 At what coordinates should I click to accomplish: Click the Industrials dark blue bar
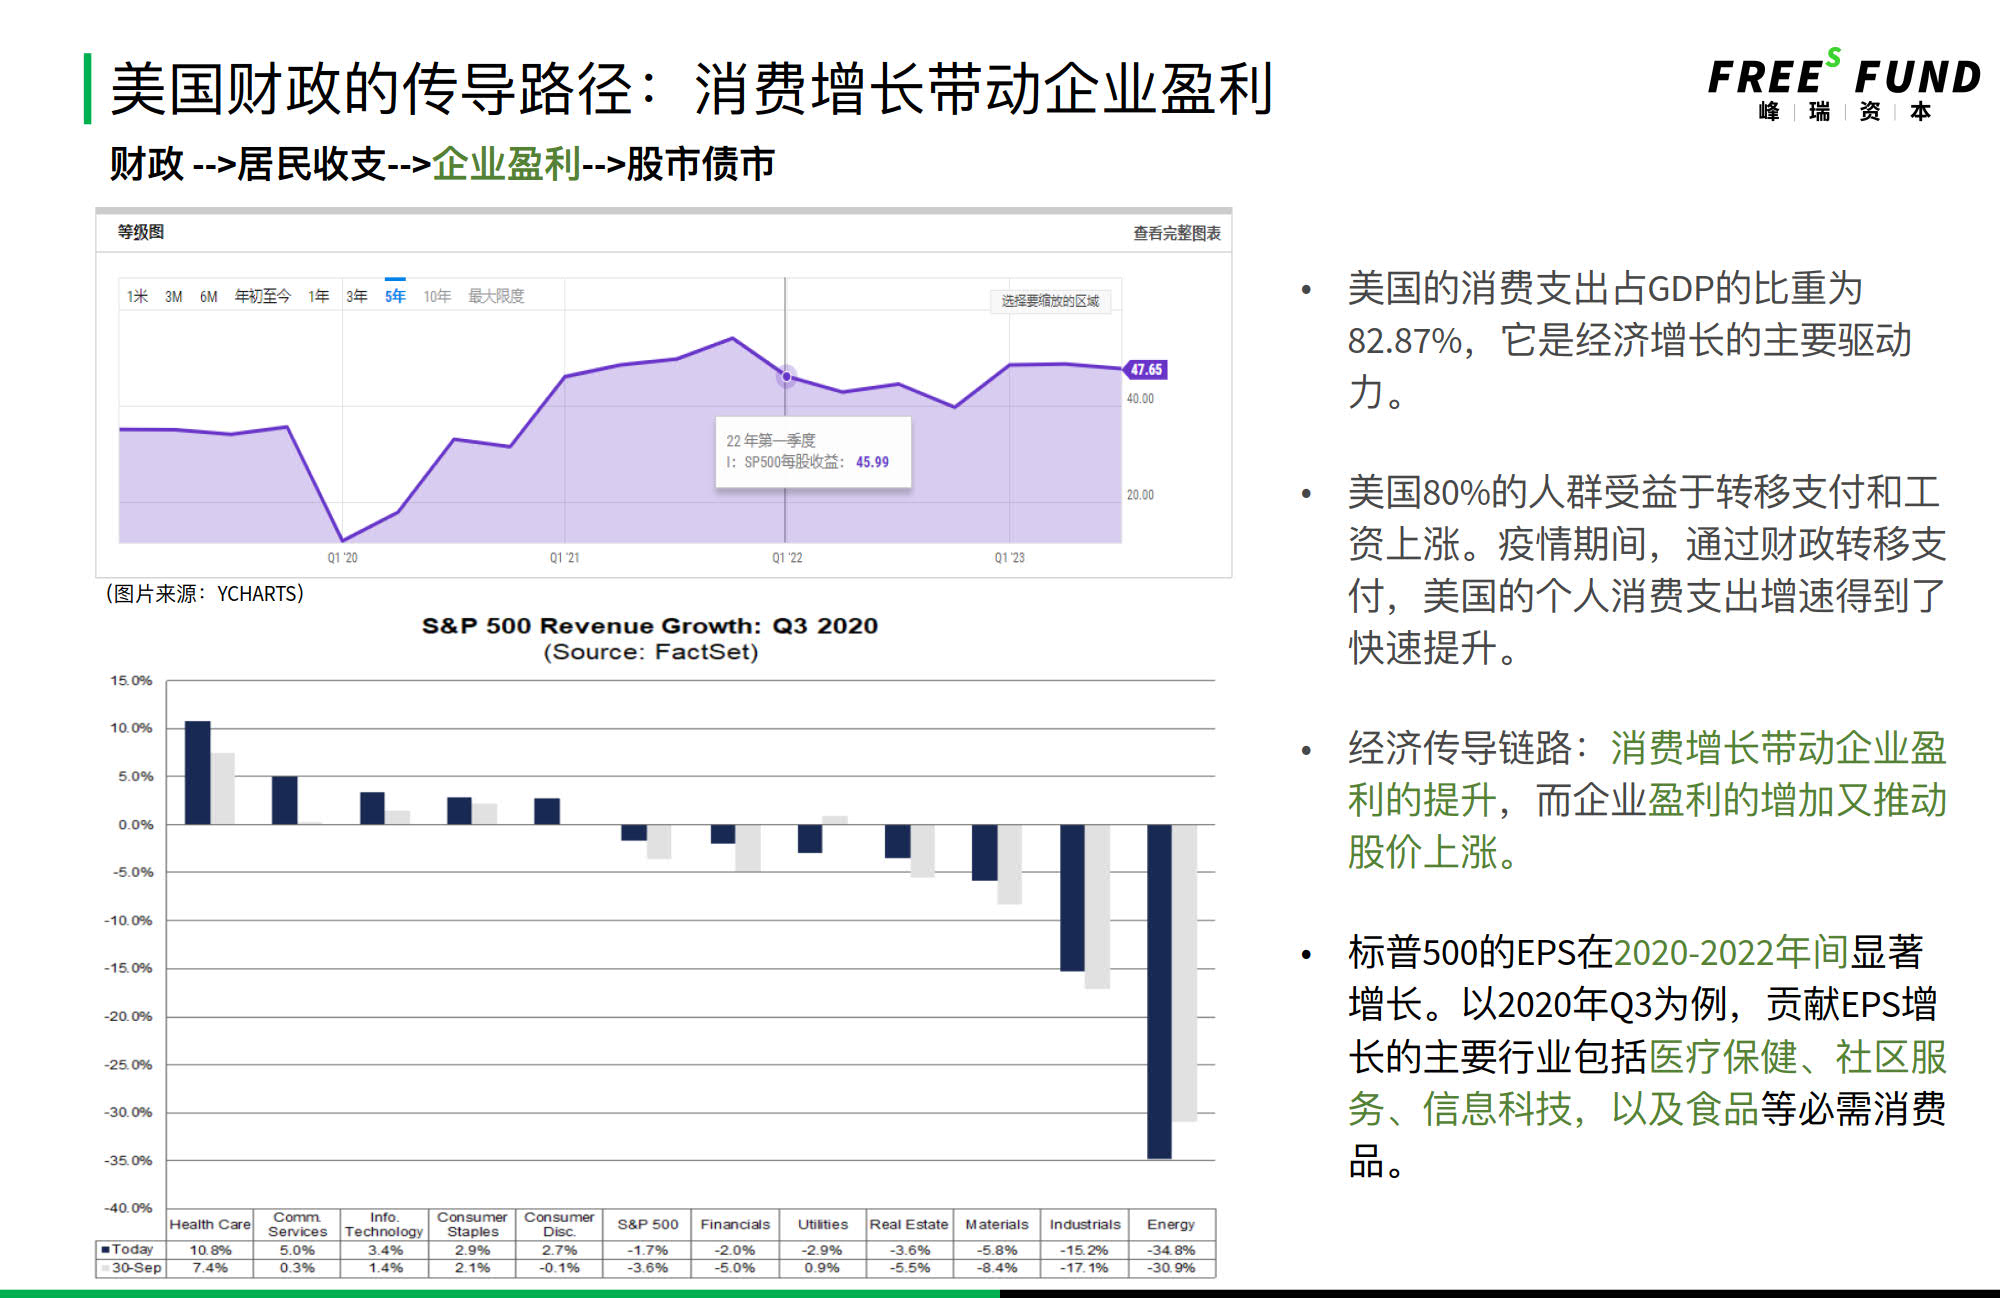coord(1072,897)
